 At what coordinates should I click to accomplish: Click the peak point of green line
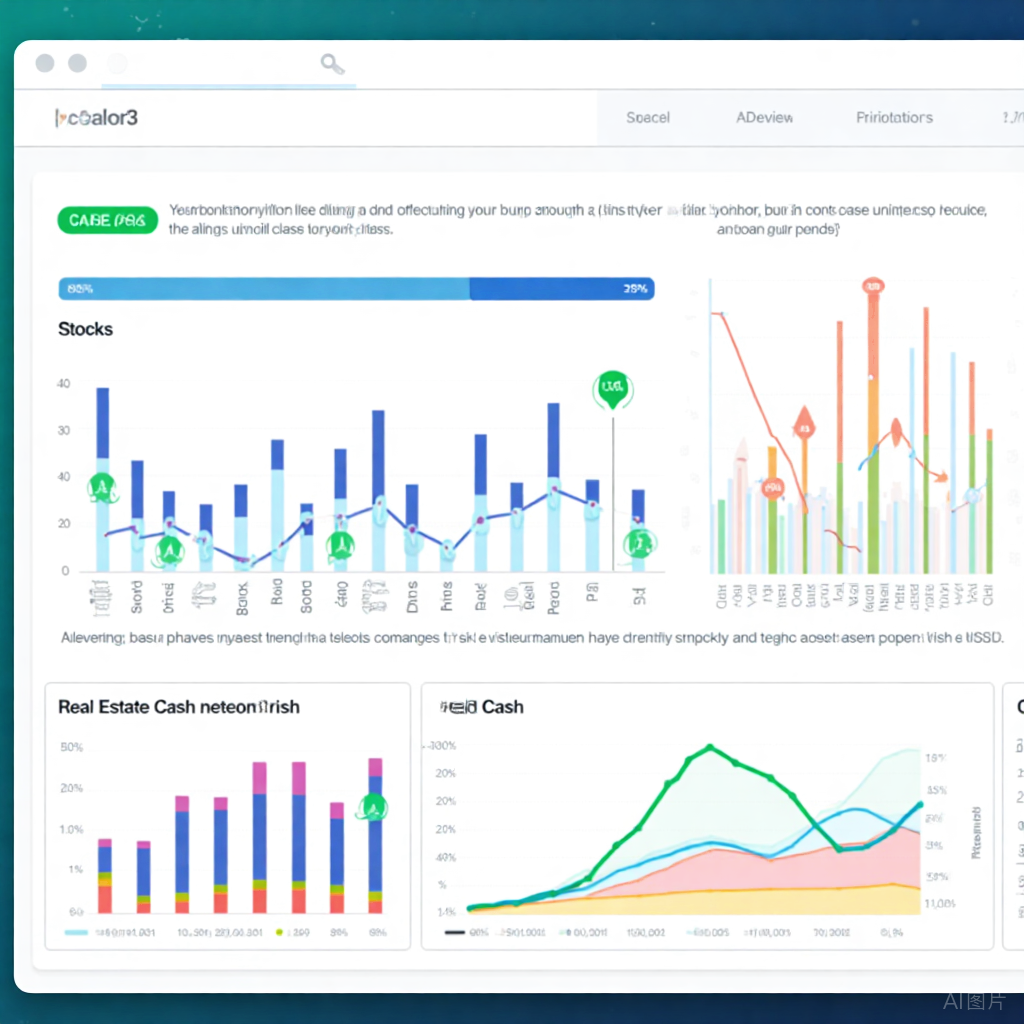tap(709, 746)
